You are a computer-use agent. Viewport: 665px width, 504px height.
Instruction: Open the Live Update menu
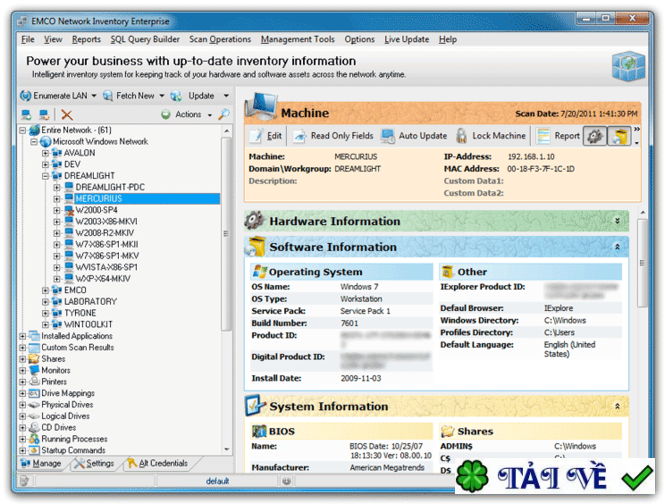coord(406,39)
